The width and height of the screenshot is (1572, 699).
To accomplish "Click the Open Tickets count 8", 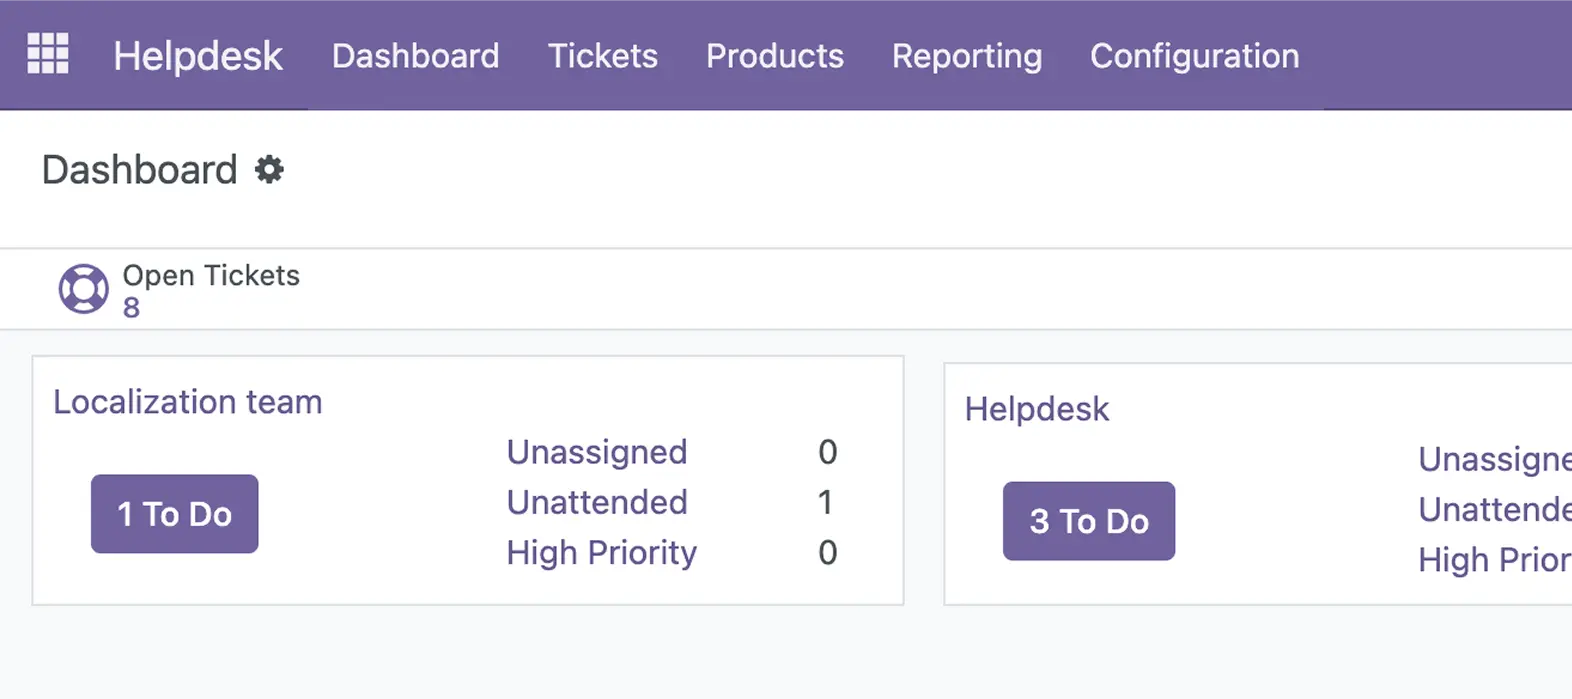I will pos(131,308).
